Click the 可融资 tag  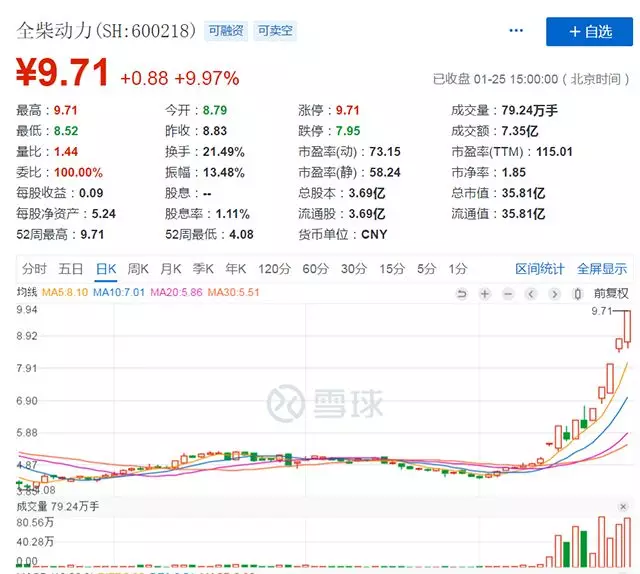tap(226, 31)
